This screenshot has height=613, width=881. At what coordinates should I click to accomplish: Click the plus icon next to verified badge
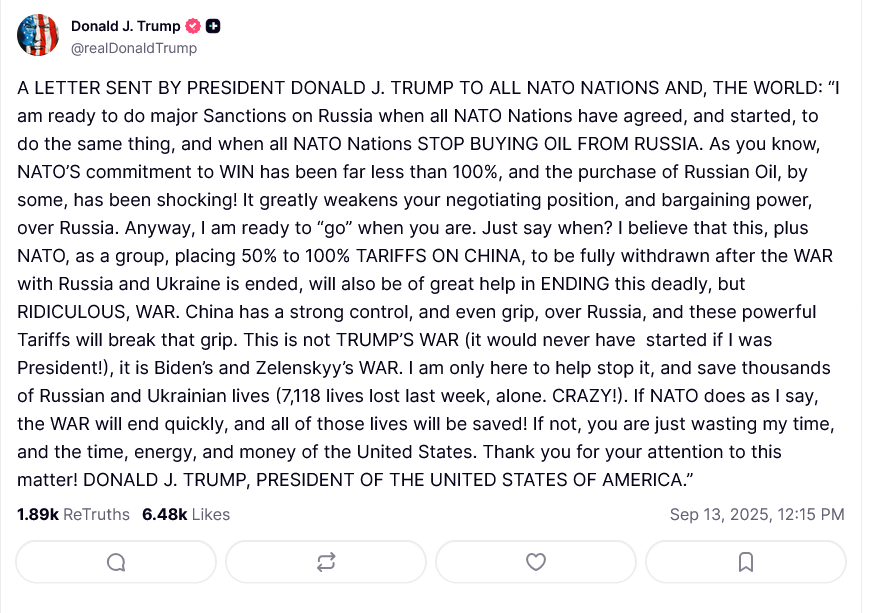coord(213,27)
